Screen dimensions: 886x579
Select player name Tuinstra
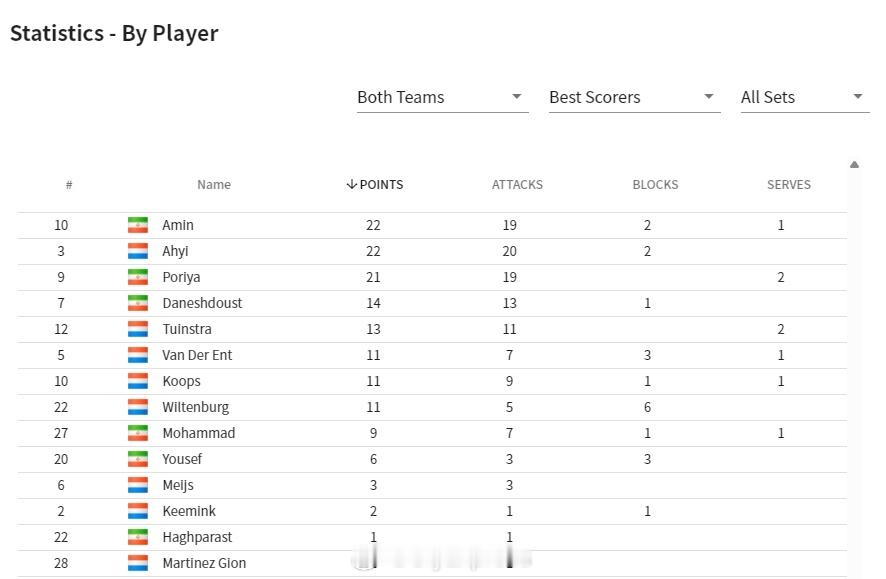click(187, 329)
